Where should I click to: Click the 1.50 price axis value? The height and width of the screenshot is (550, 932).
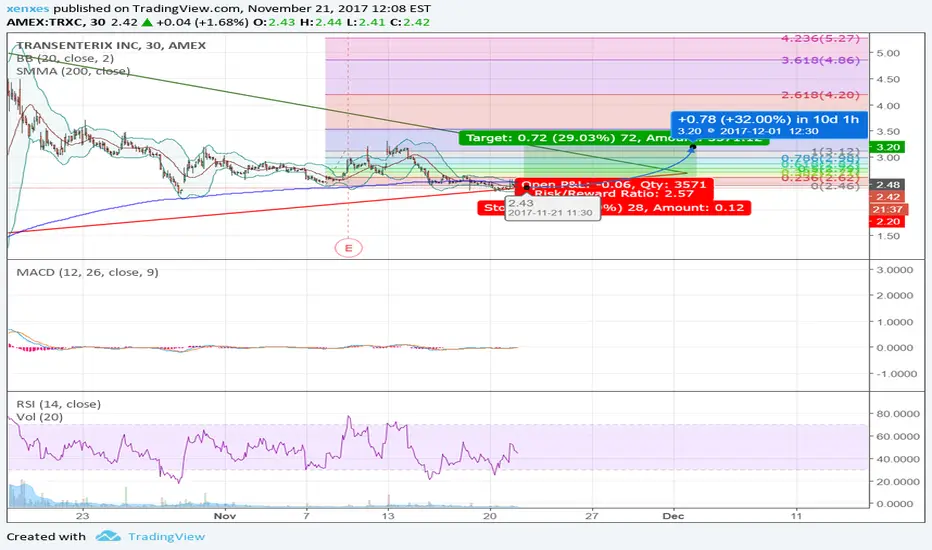click(x=888, y=236)
